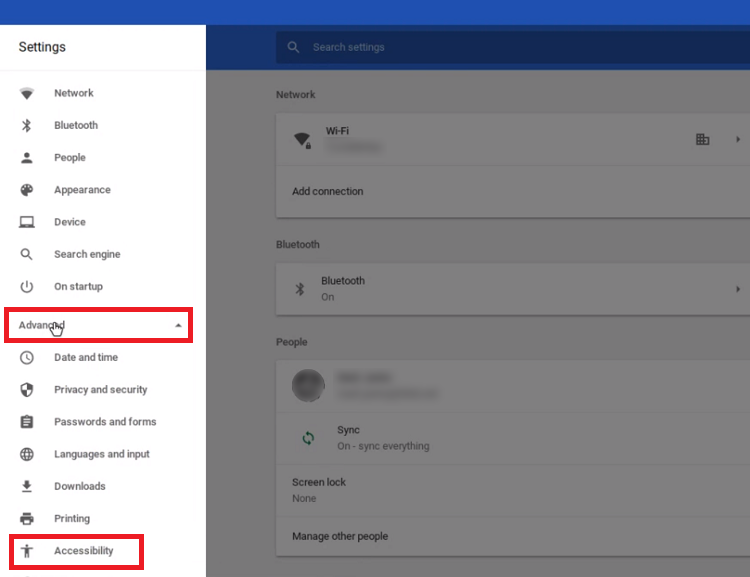Viewport: 750px width, 577px height.
Task: Click the Printing printer icon
Action: click(x=27, y=518)
